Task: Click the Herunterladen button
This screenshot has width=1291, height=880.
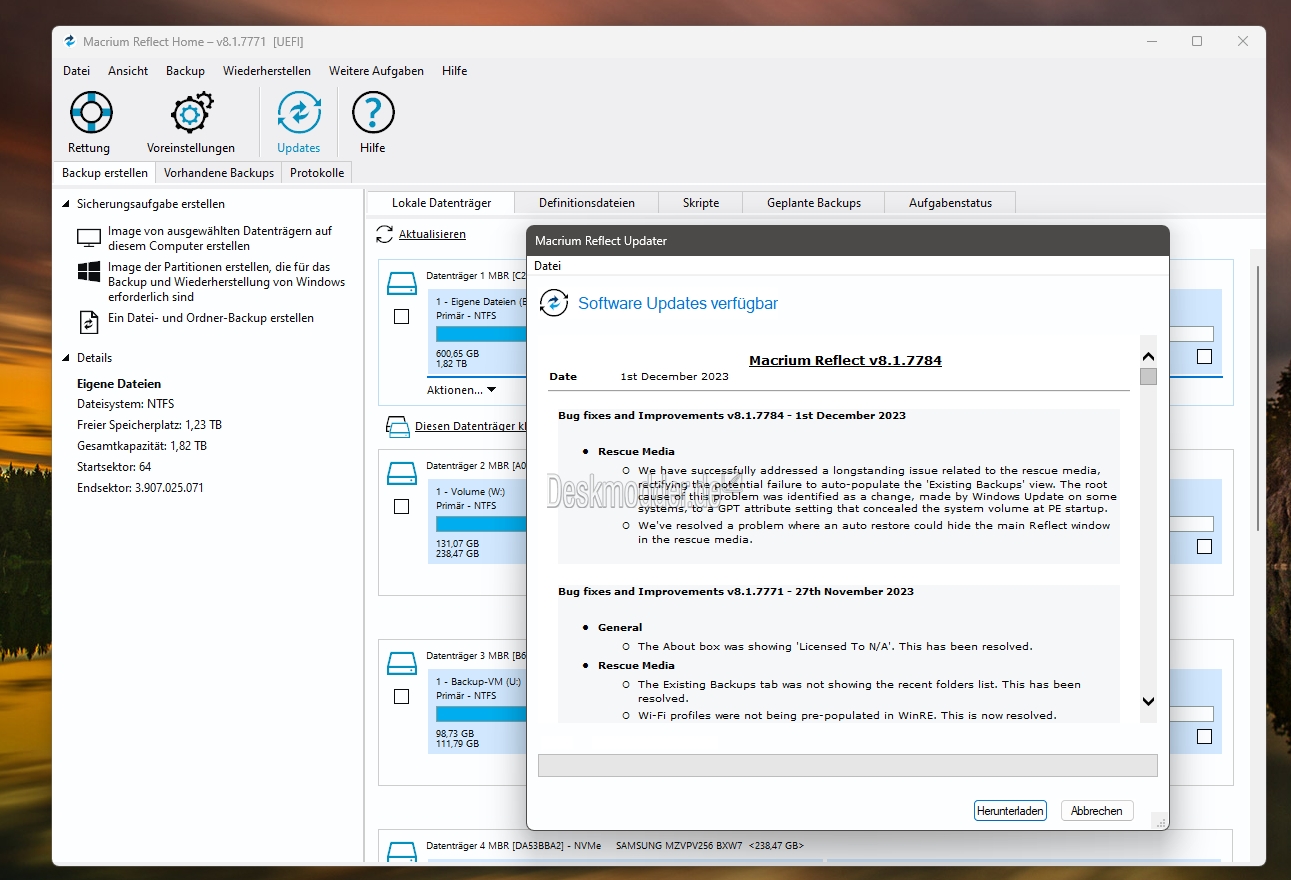Action: click(x=1009, y=811)
